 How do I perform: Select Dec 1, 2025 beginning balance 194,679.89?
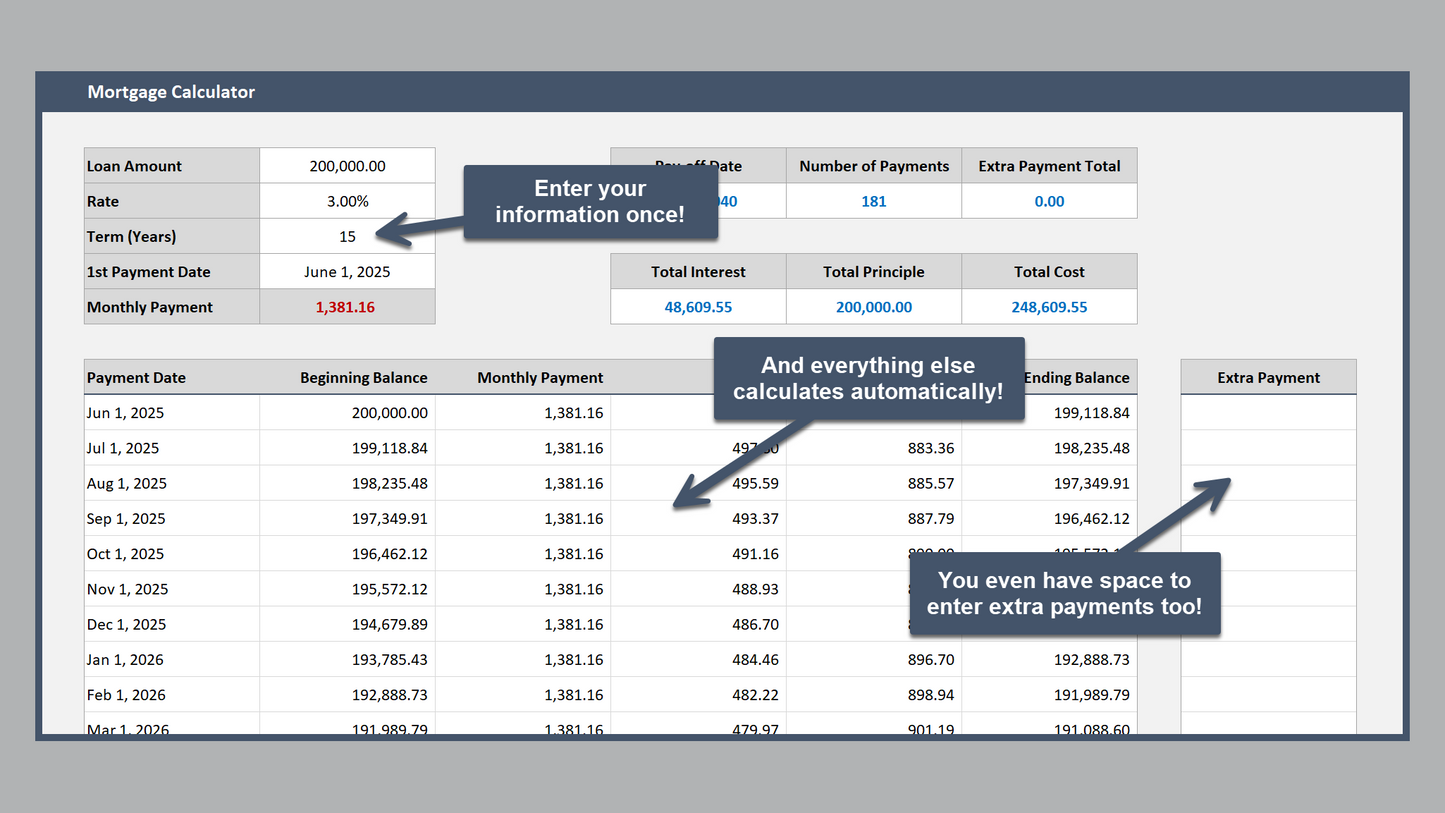(347, 624)
